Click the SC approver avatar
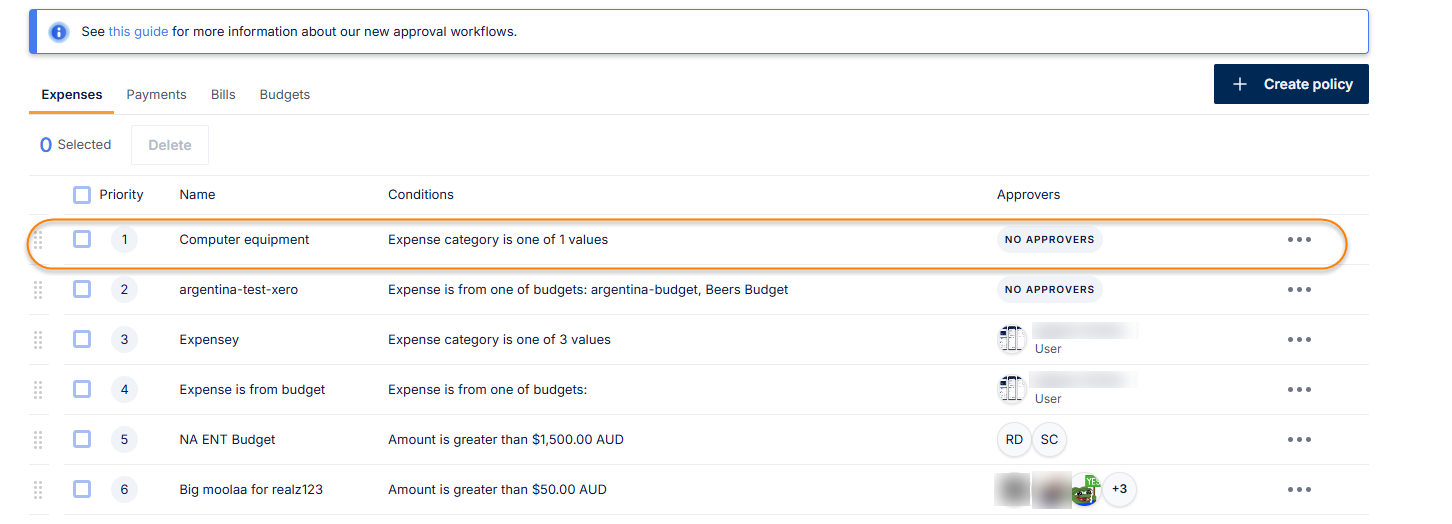The height and width of the screenshot is (524, 1452). pos(1049,440)
